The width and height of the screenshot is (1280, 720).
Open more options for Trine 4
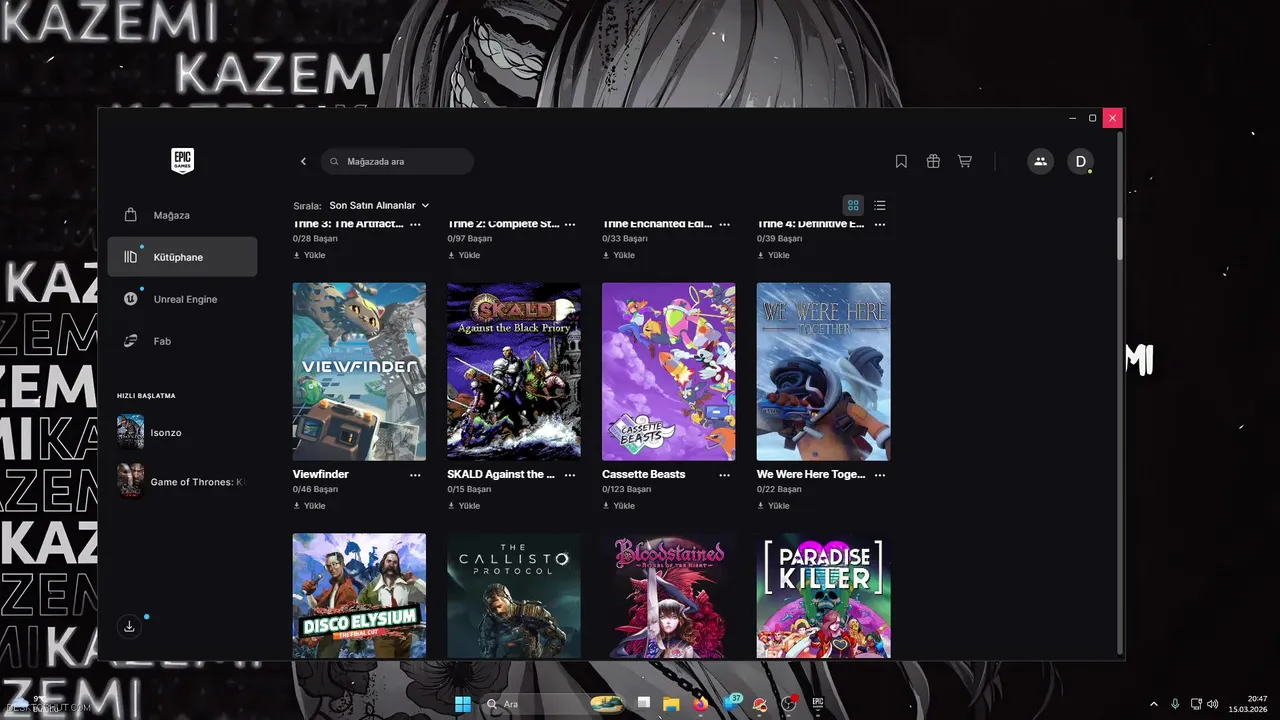tap(880, 225)
